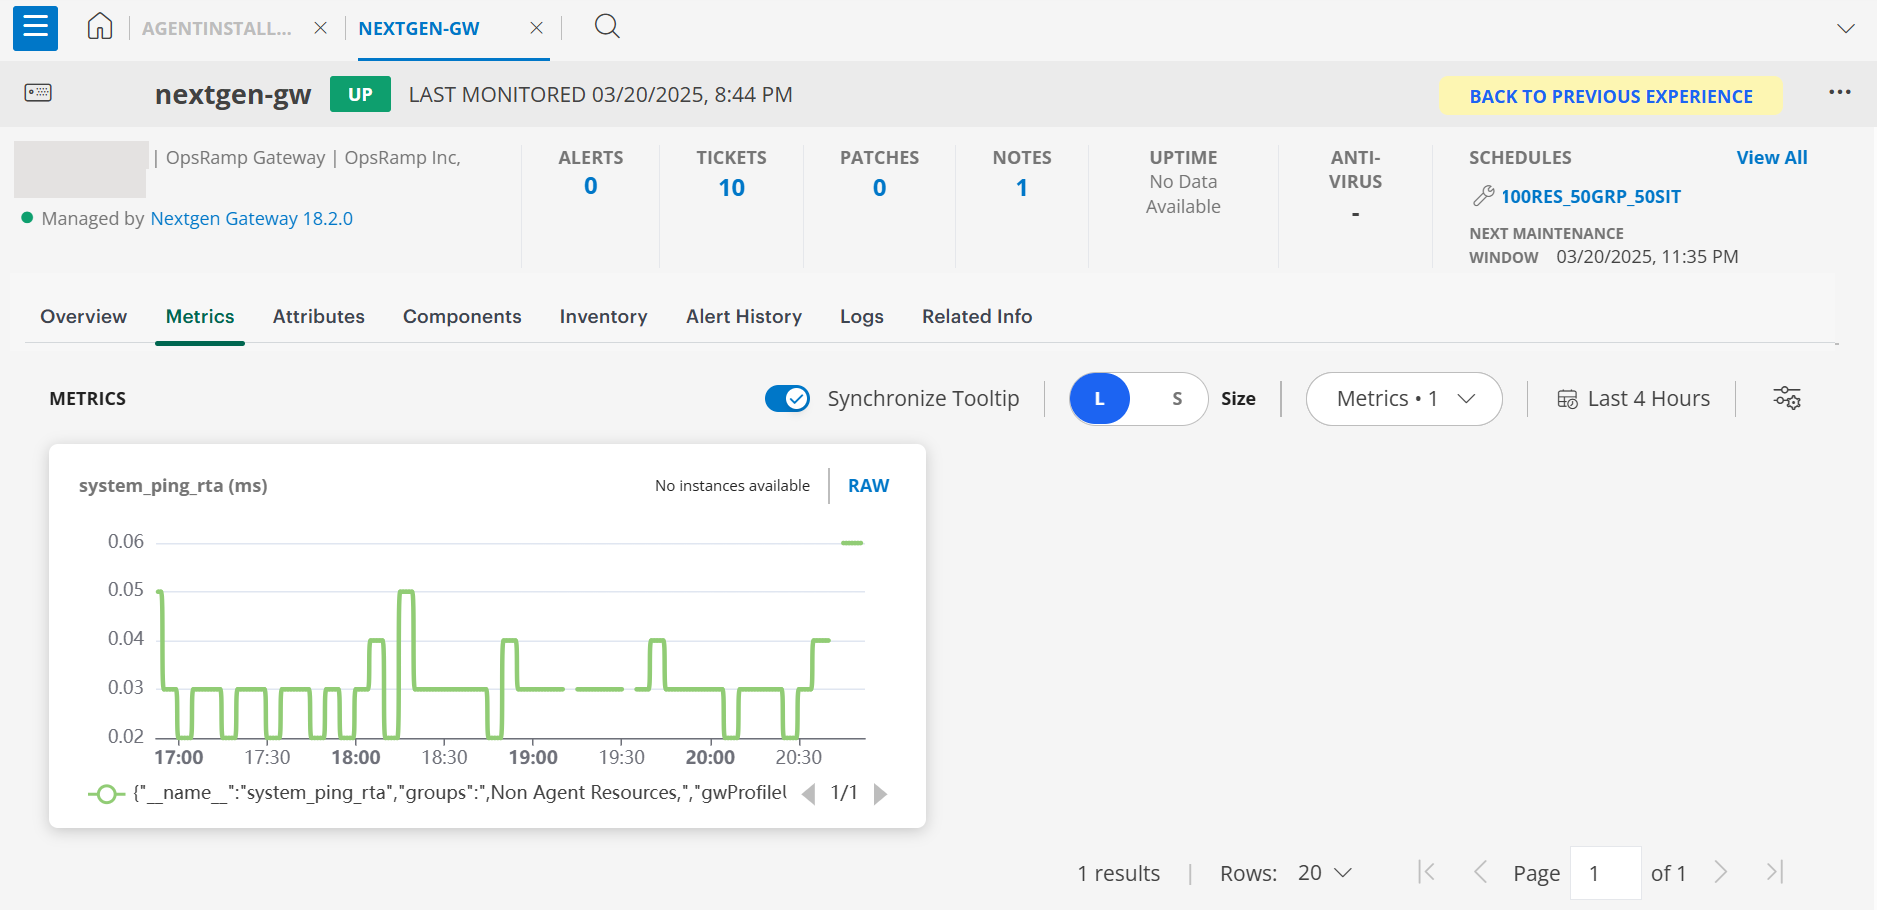Go to next results page
Viewport: 1877px width, 910px height.
pos(1721,872)
